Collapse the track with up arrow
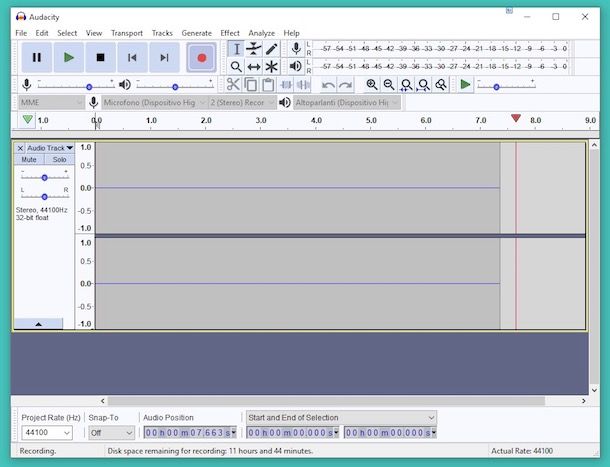The image size is (610, 467). tap(39, 324)
